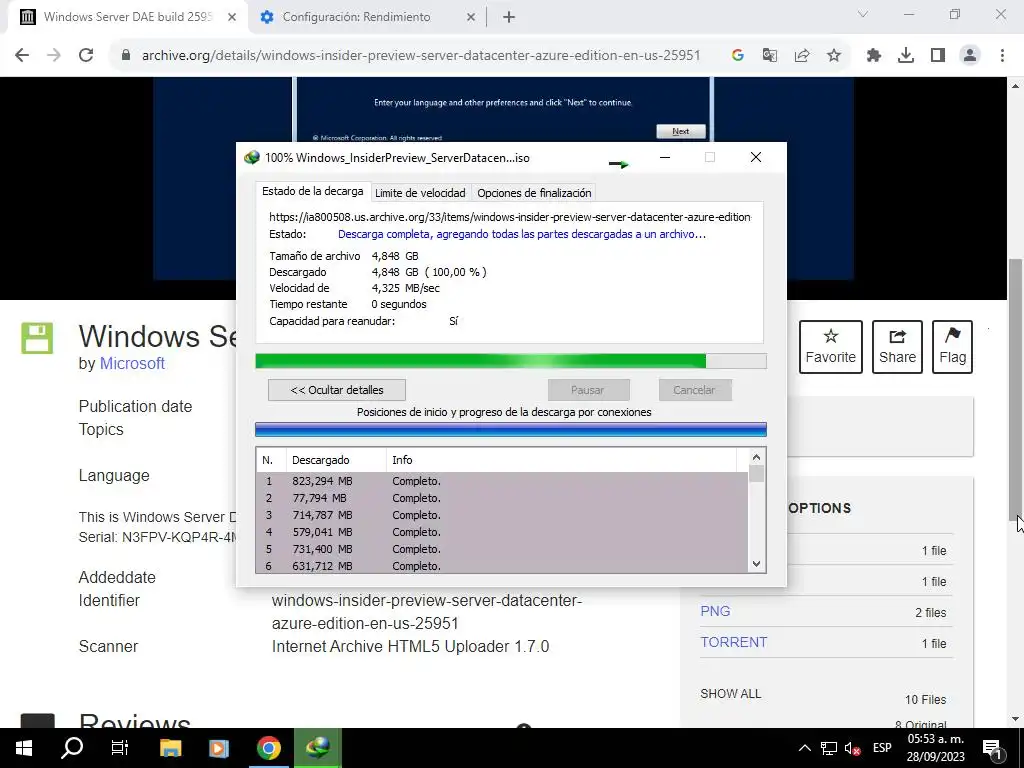Go back using the browser back arrow
Viewport: 1024px width, 768px height.
pyautogui.click(x=22, y=56)
